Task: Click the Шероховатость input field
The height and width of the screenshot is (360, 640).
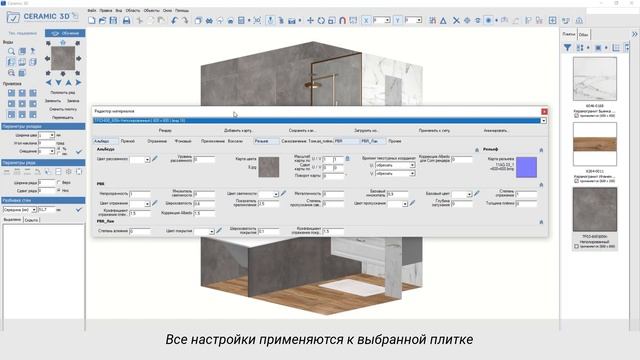Action: (x=204, y=203)
